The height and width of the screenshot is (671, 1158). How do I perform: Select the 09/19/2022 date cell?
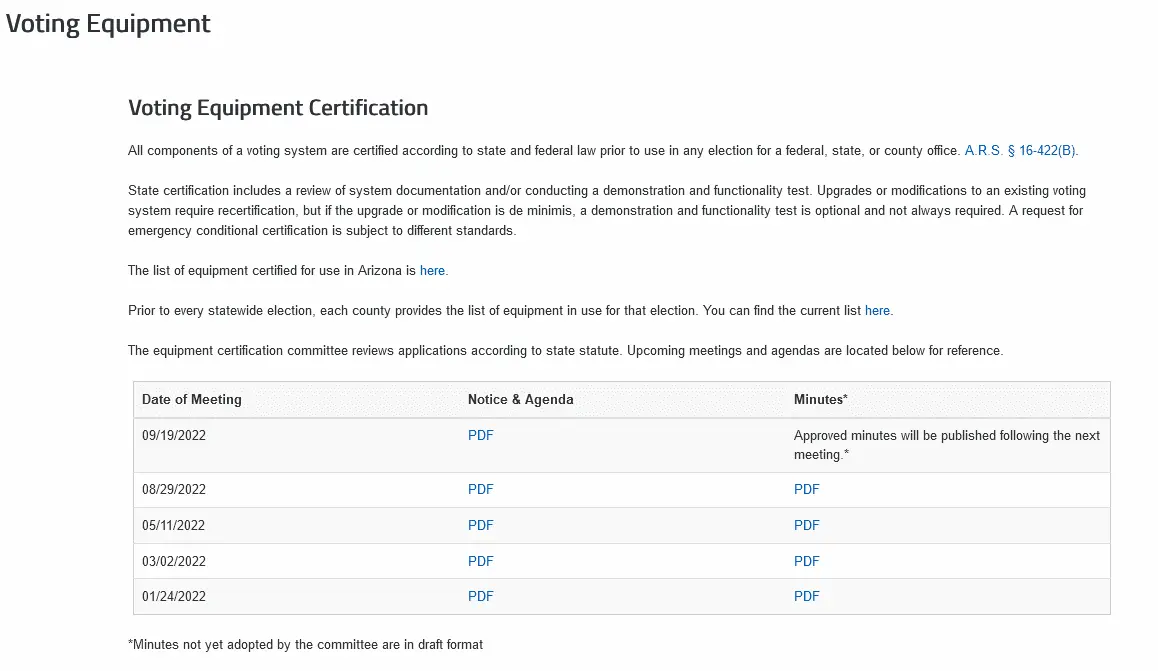[174, 436]
